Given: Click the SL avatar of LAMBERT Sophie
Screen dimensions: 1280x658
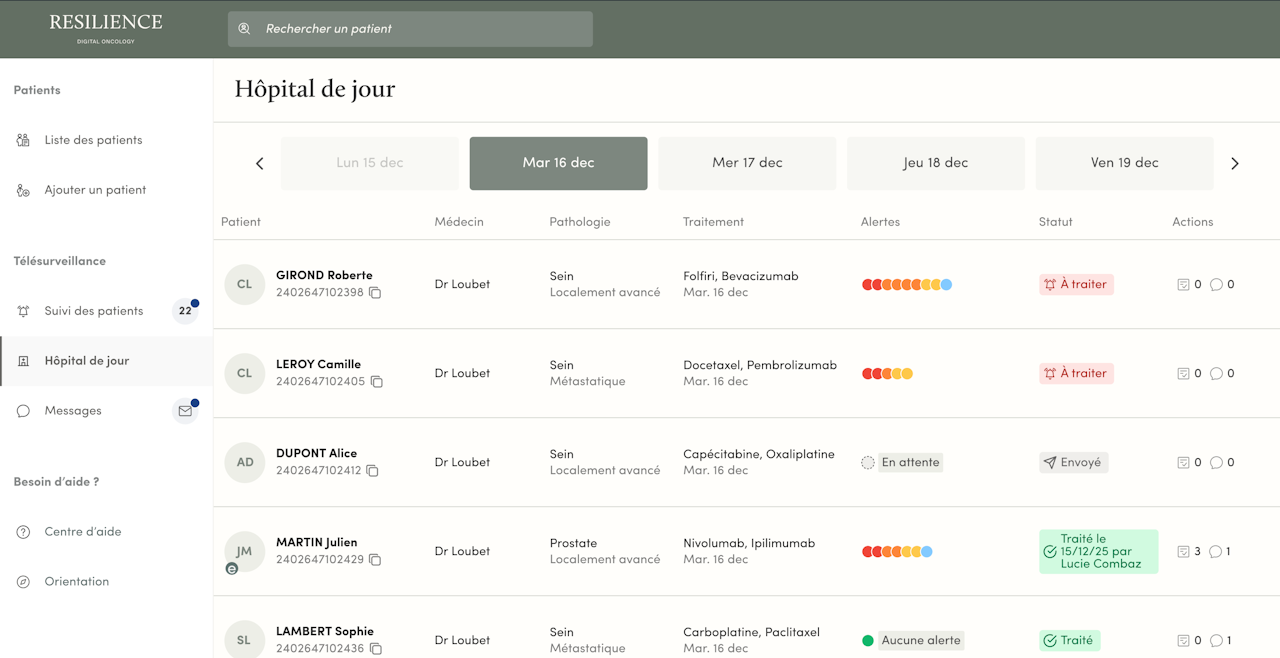Looking at the screenshot, I should (x=244, y=640).
